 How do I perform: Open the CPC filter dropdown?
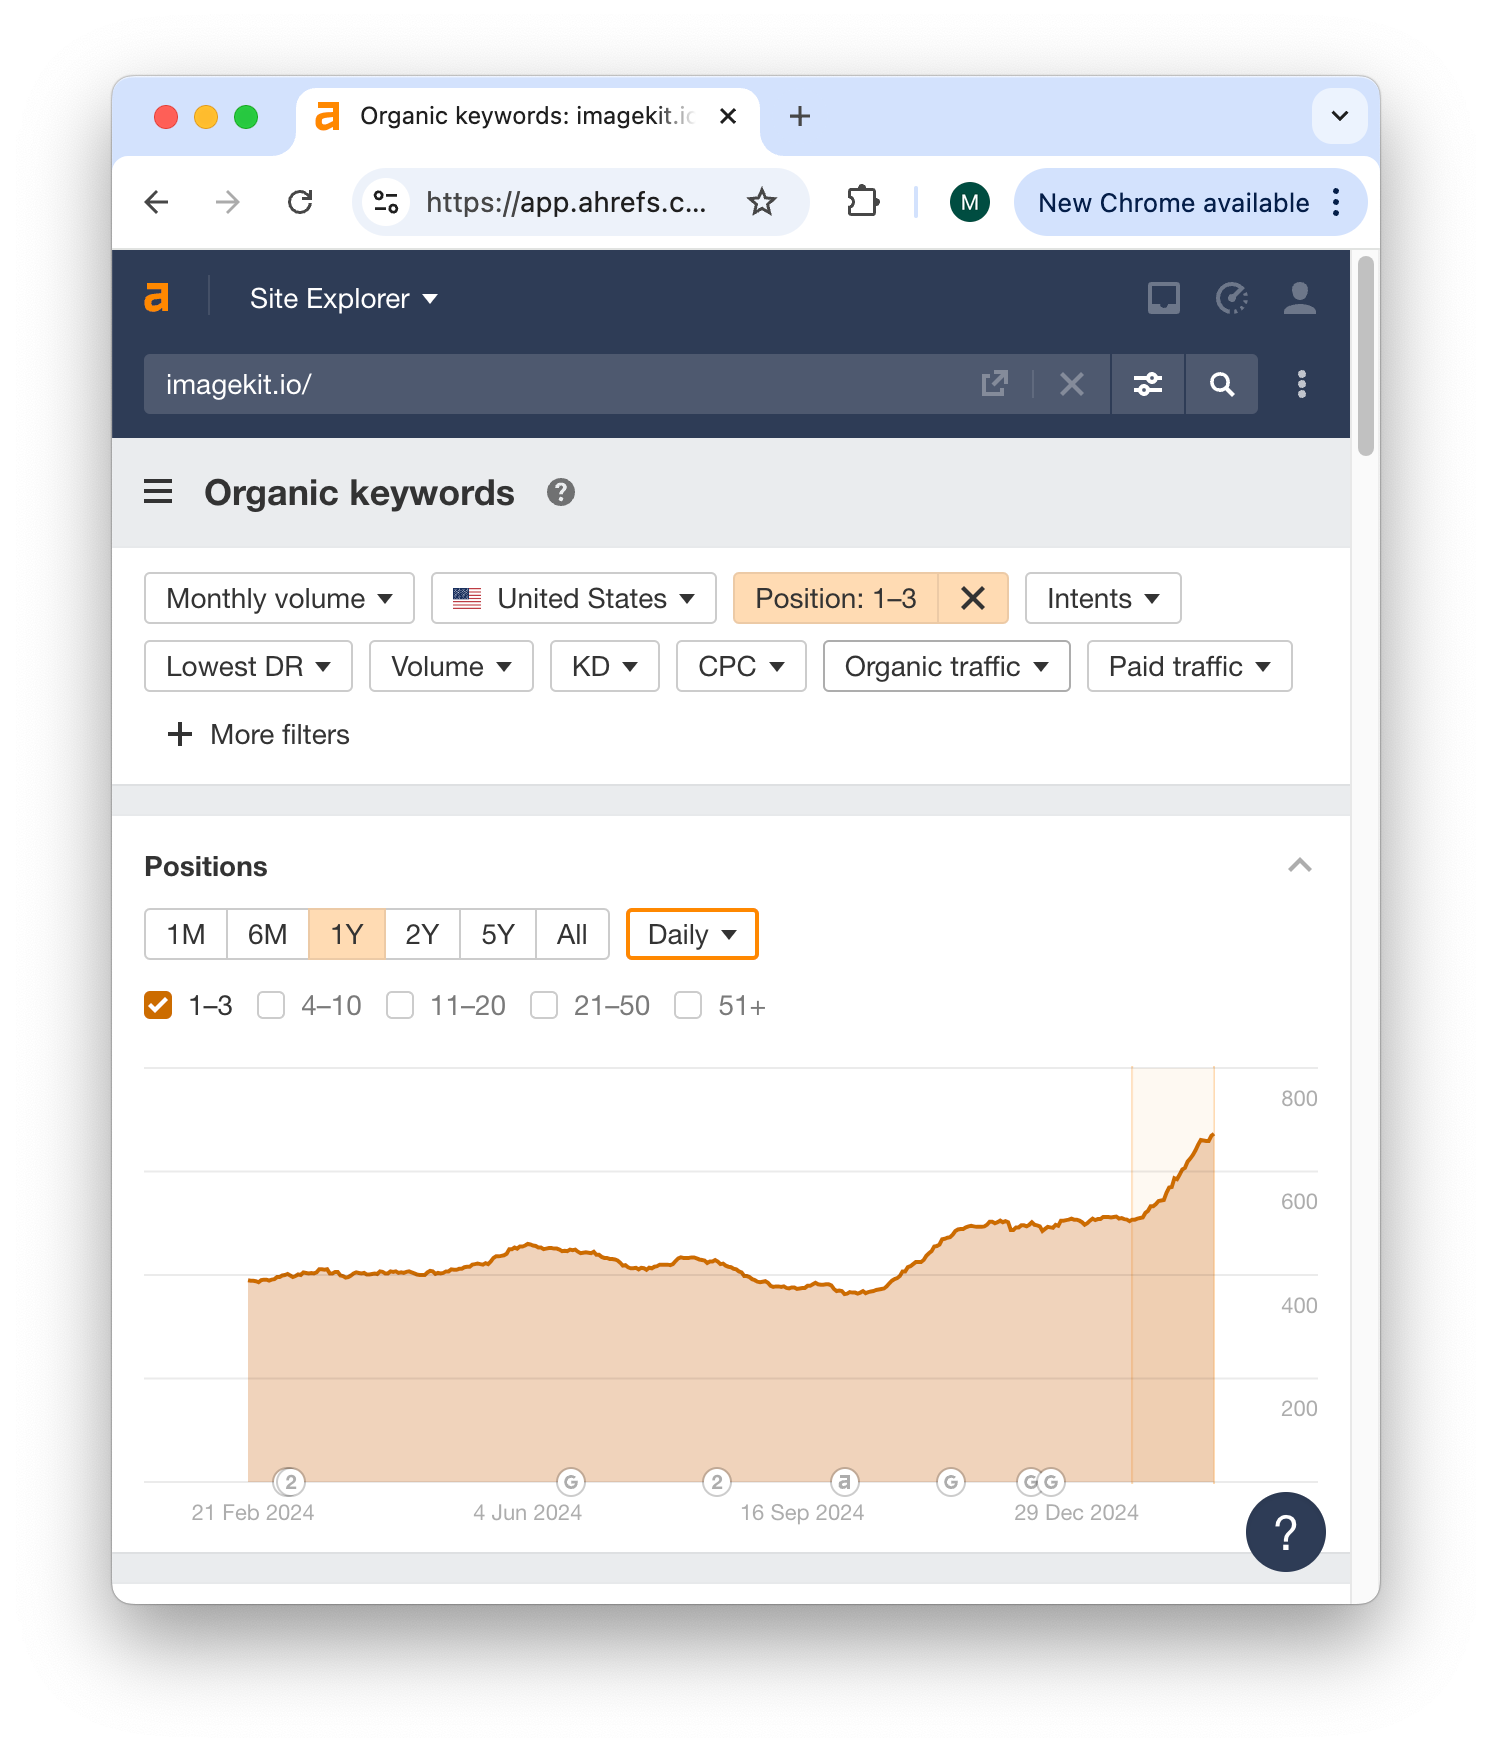click(x=741, y=666)
